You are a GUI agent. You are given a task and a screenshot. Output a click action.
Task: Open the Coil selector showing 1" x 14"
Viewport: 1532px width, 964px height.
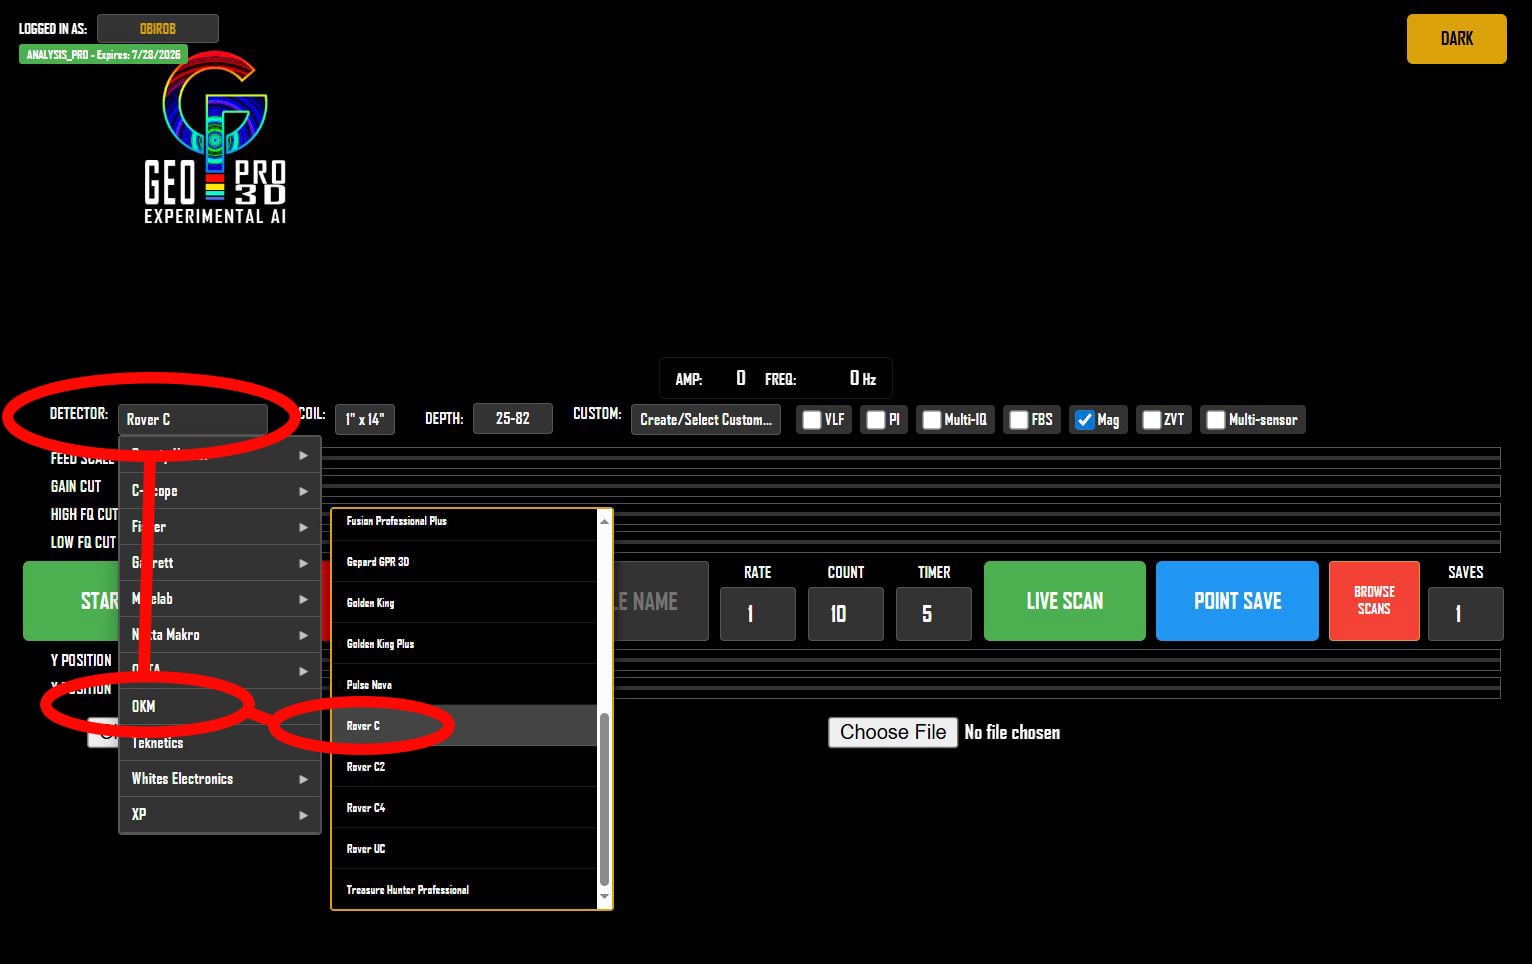(x=365, y=419)
